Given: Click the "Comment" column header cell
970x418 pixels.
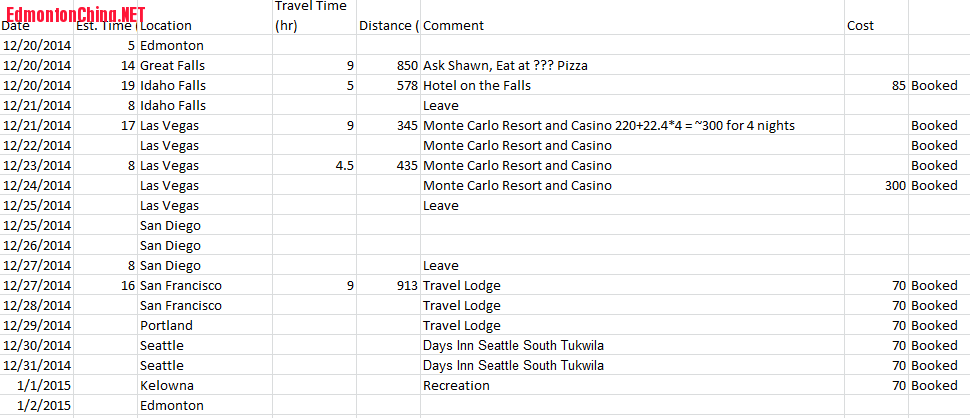Looking at the screenshot, I should pyautogui.click(x=454, y=25).
